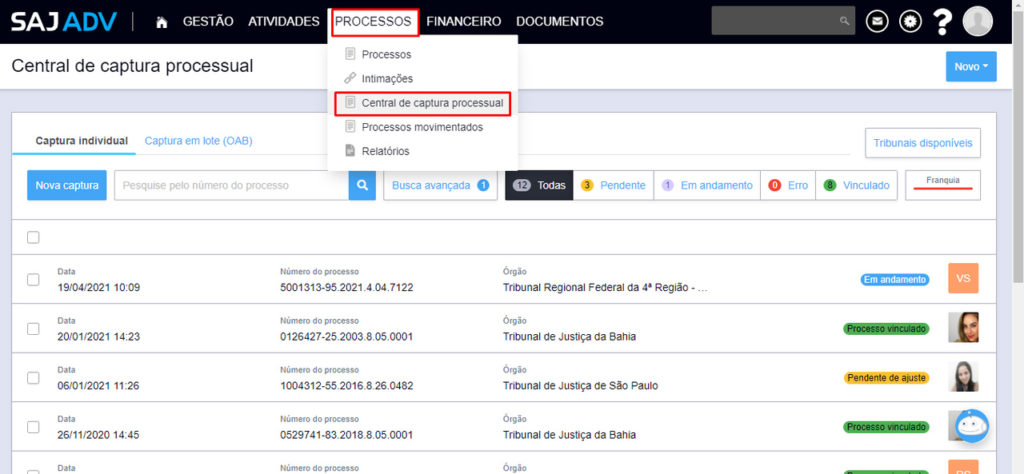Open the mail messages icon

(x=877, y=22)
